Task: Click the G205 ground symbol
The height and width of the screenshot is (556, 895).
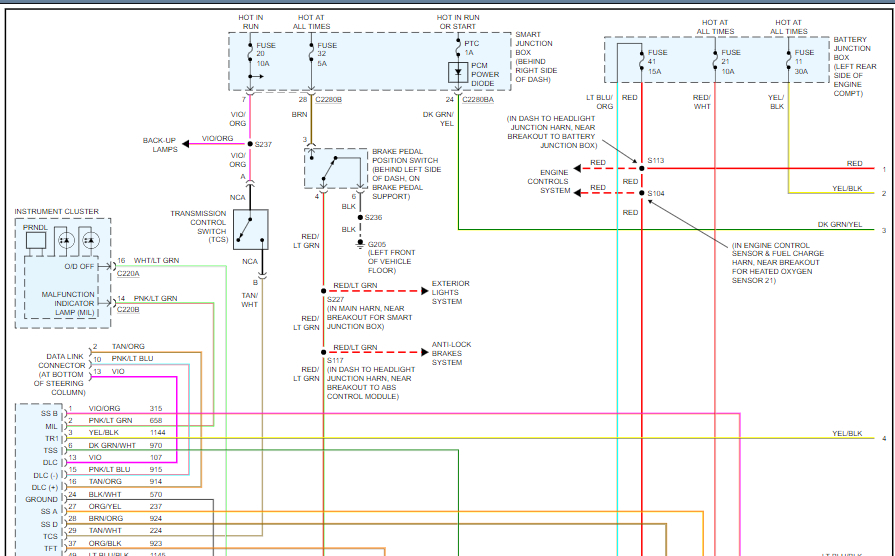Action: [x=360, y=243]
